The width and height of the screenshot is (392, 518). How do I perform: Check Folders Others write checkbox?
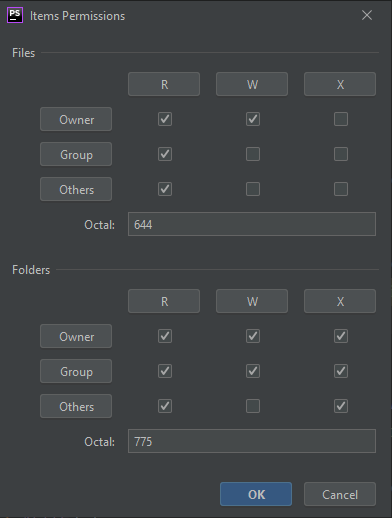(x=253, y=406)
